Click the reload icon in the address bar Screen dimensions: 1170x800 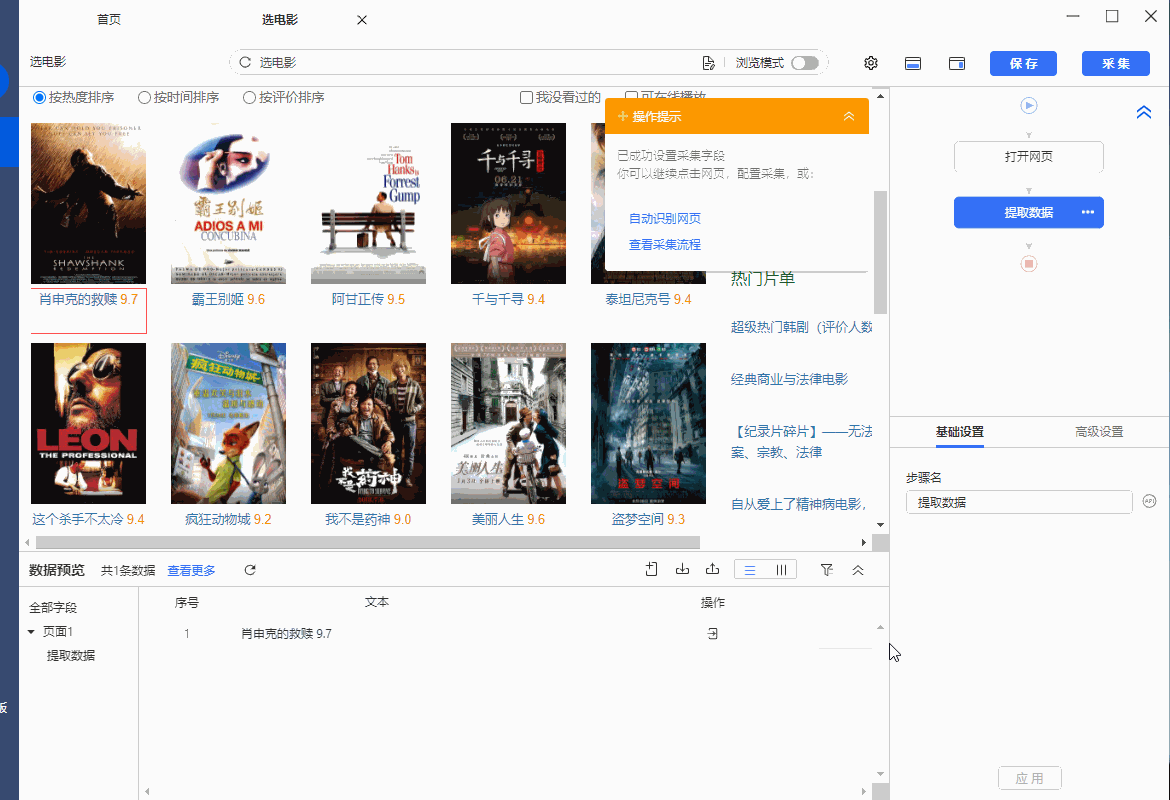245,63
